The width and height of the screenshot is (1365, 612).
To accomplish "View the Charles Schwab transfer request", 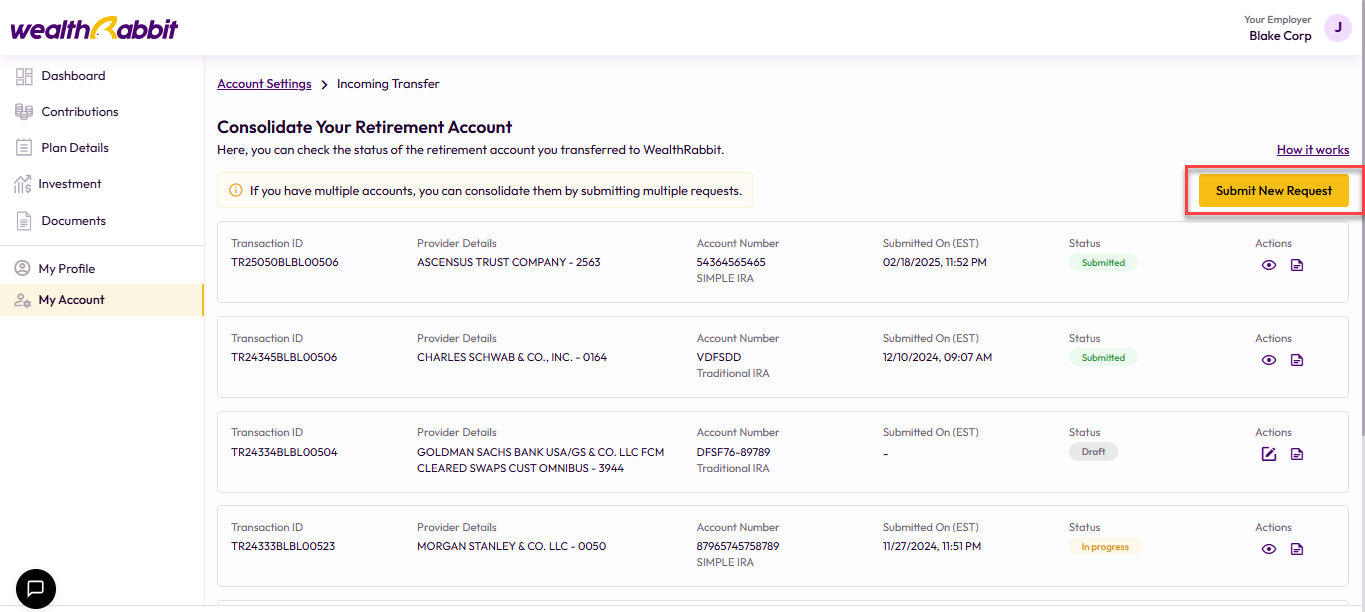I will (x=1269, y=360).
